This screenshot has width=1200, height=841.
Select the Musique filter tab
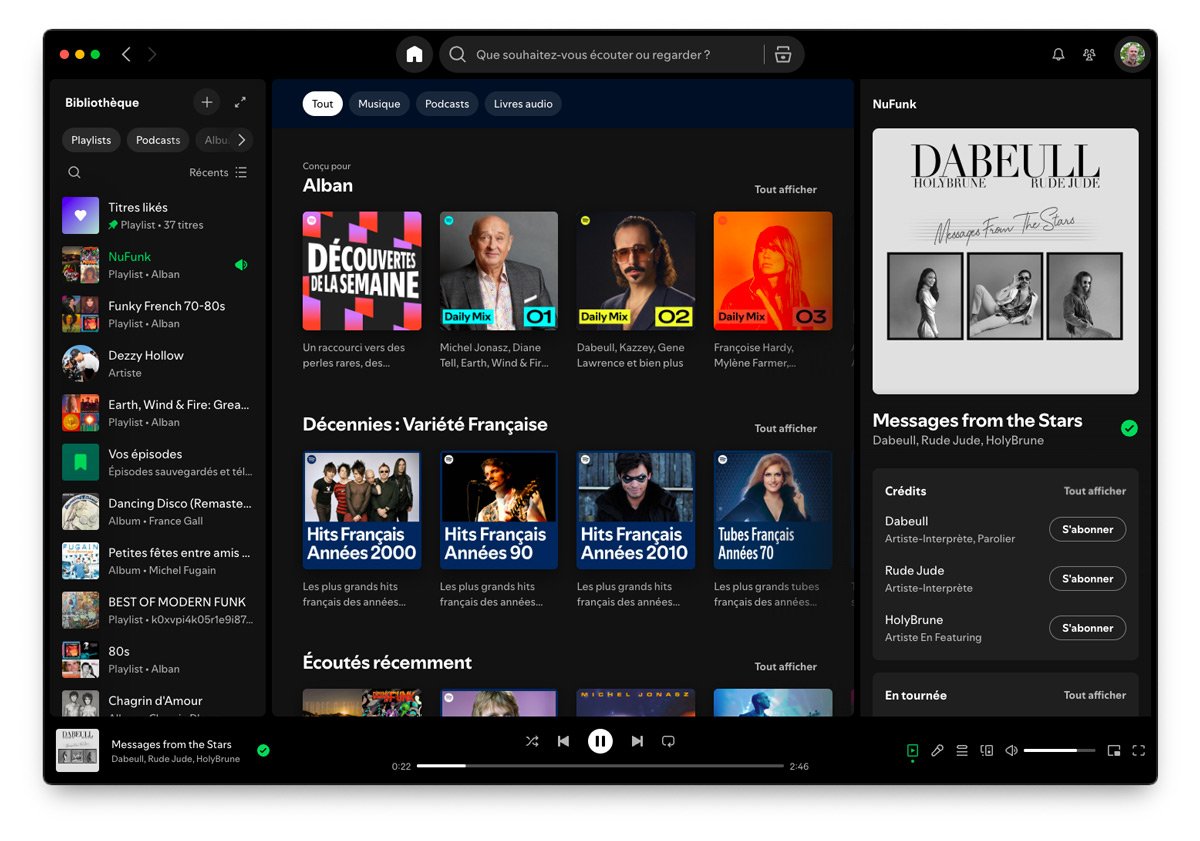pyautogui.click(x=379, y=104)
